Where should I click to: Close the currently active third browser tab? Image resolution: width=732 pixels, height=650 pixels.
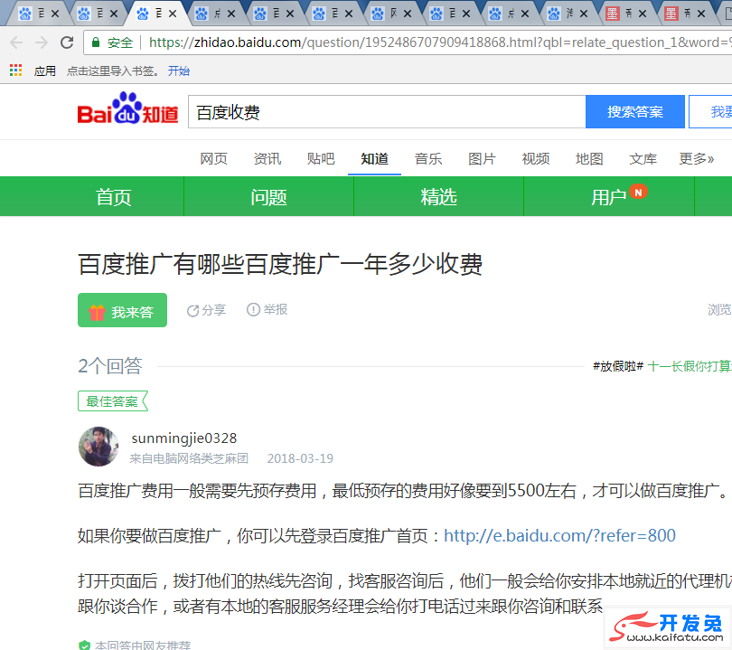click(x=172, y=14)
